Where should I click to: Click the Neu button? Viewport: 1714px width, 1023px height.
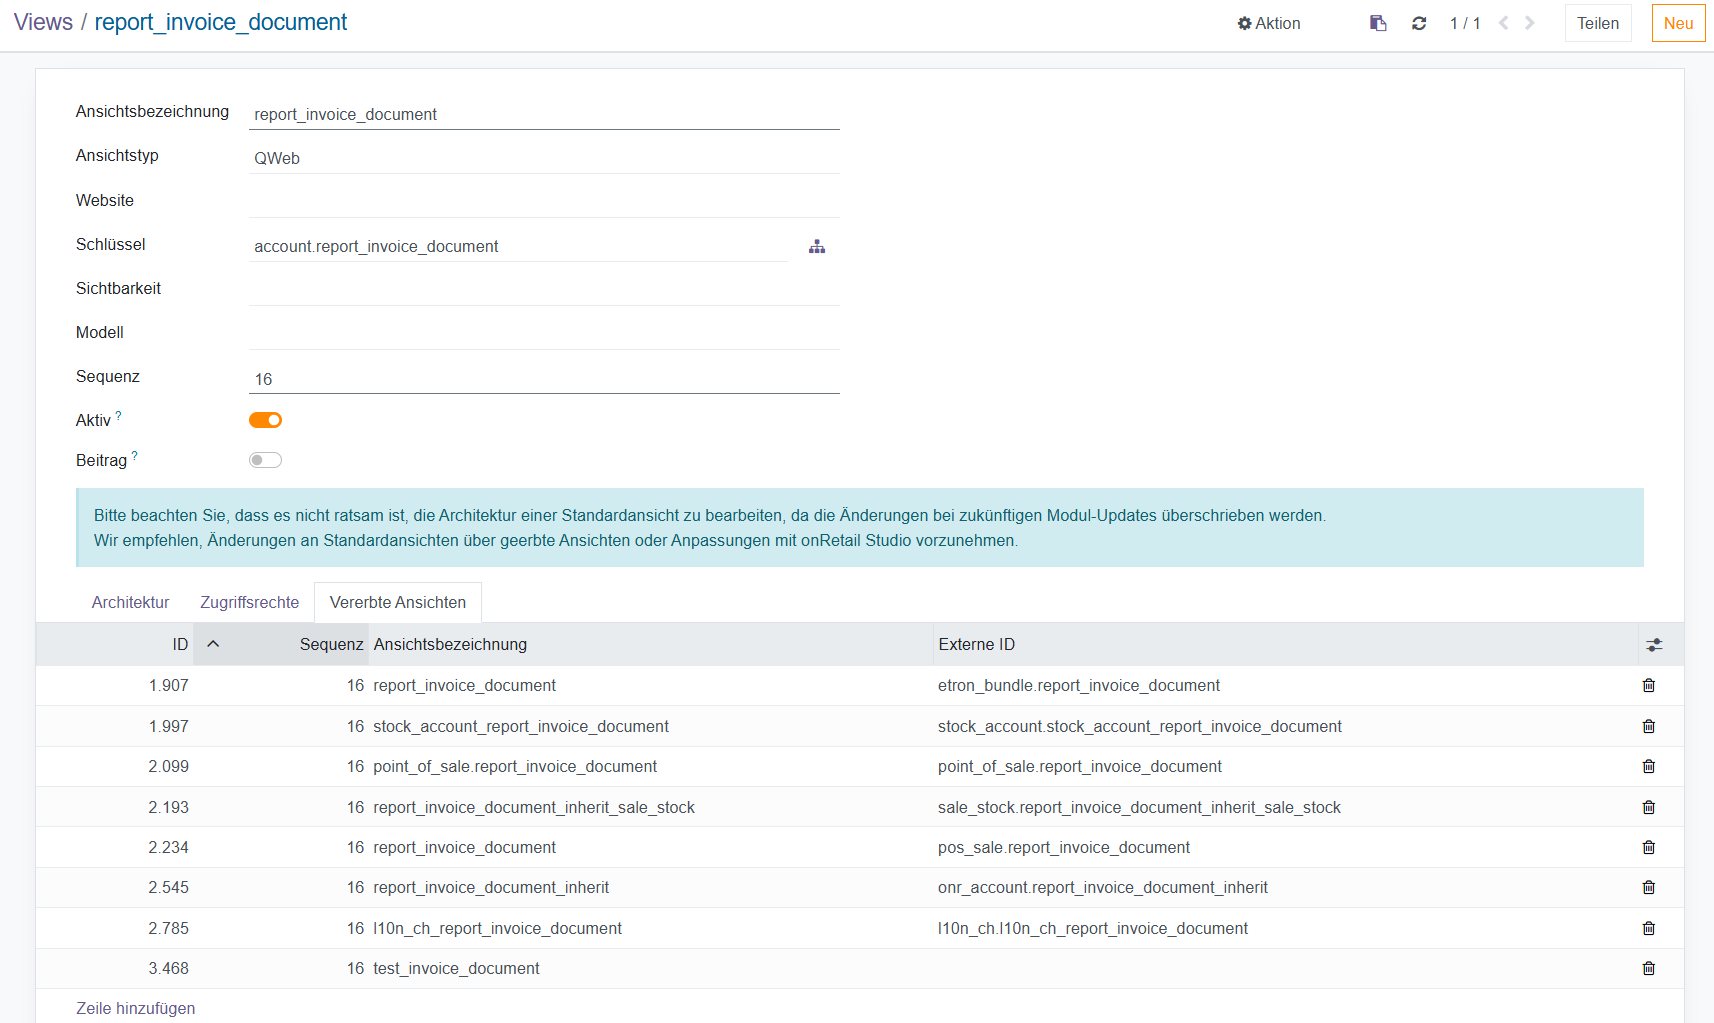coord(1678,23)
